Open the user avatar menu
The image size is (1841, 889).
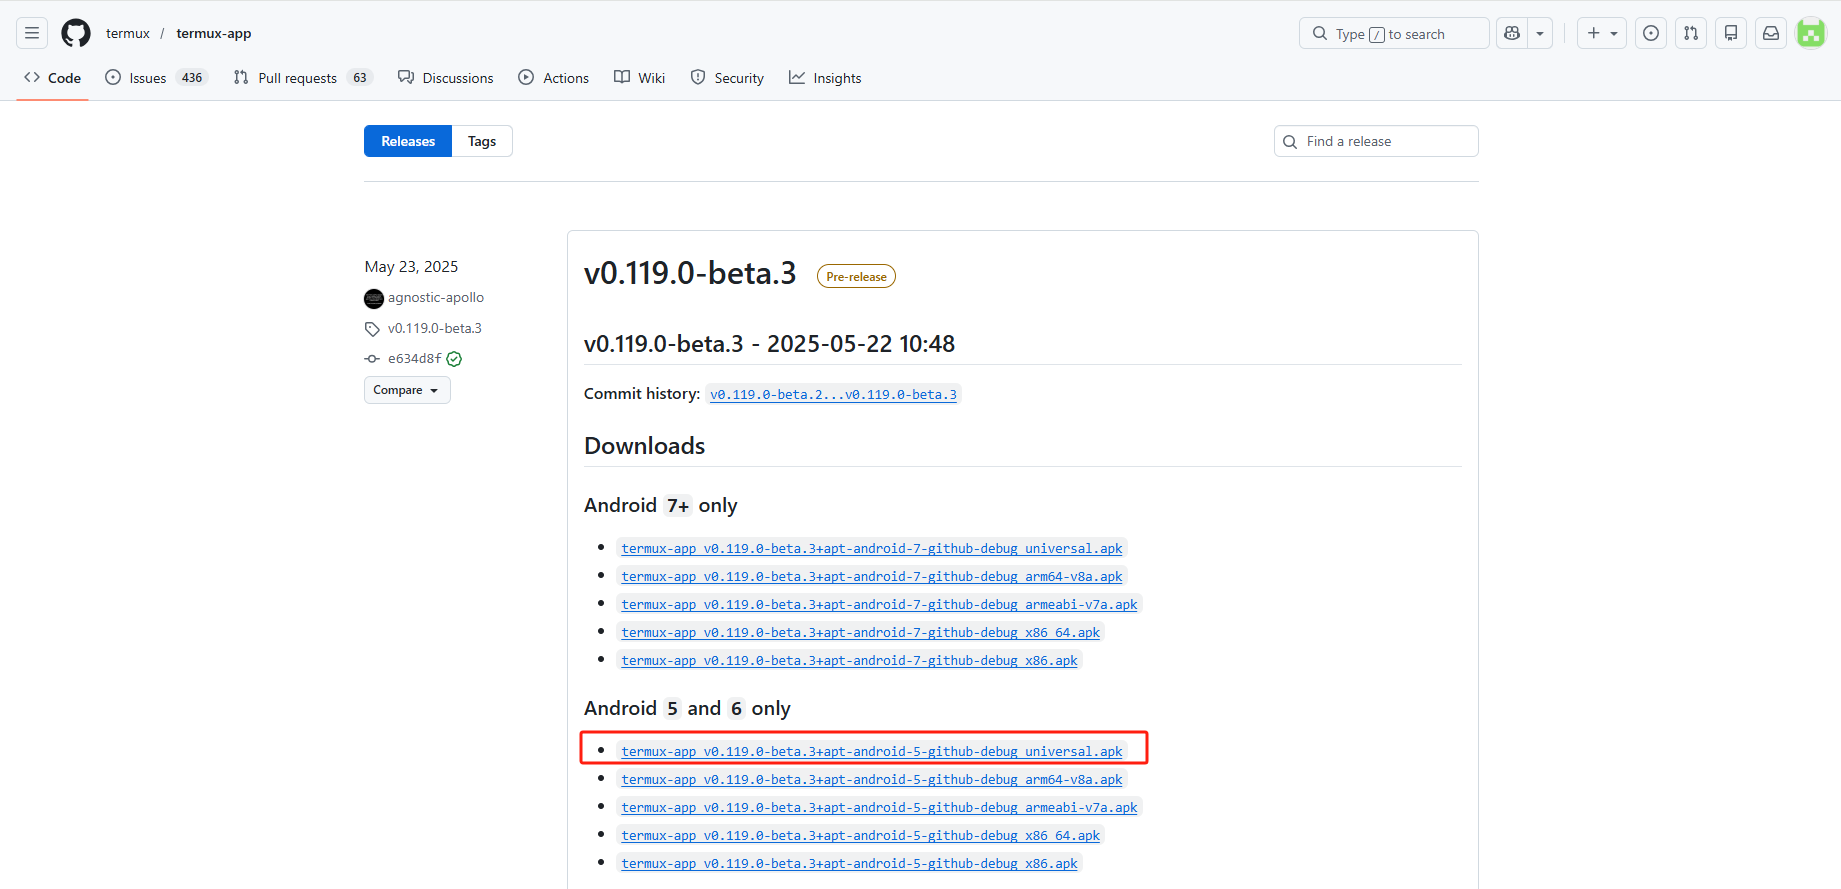(x=1811, y=33)
